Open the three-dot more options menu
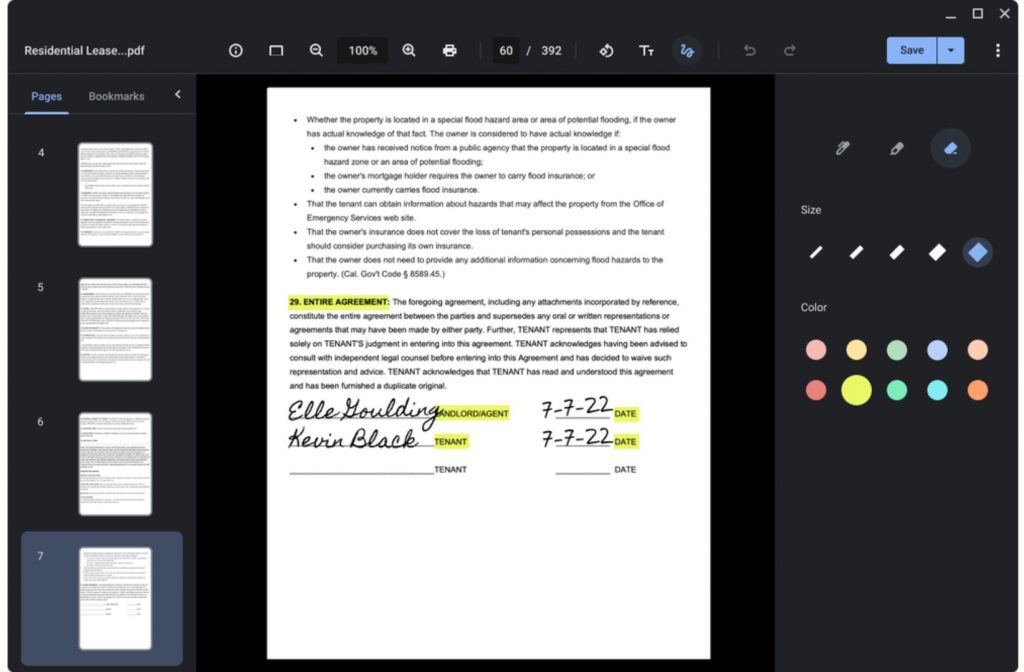1024x672 pixels. click(997, 50)
